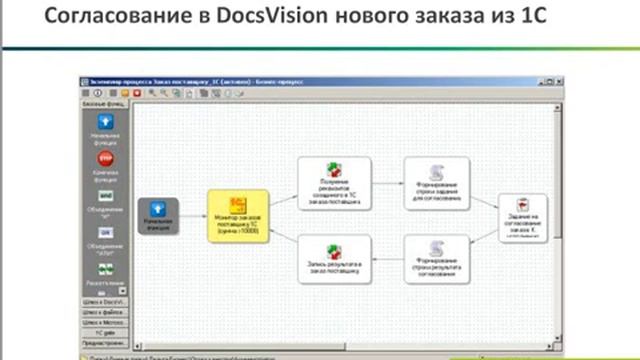Open the Базовые функц. palette tab

tap(105, 104)
